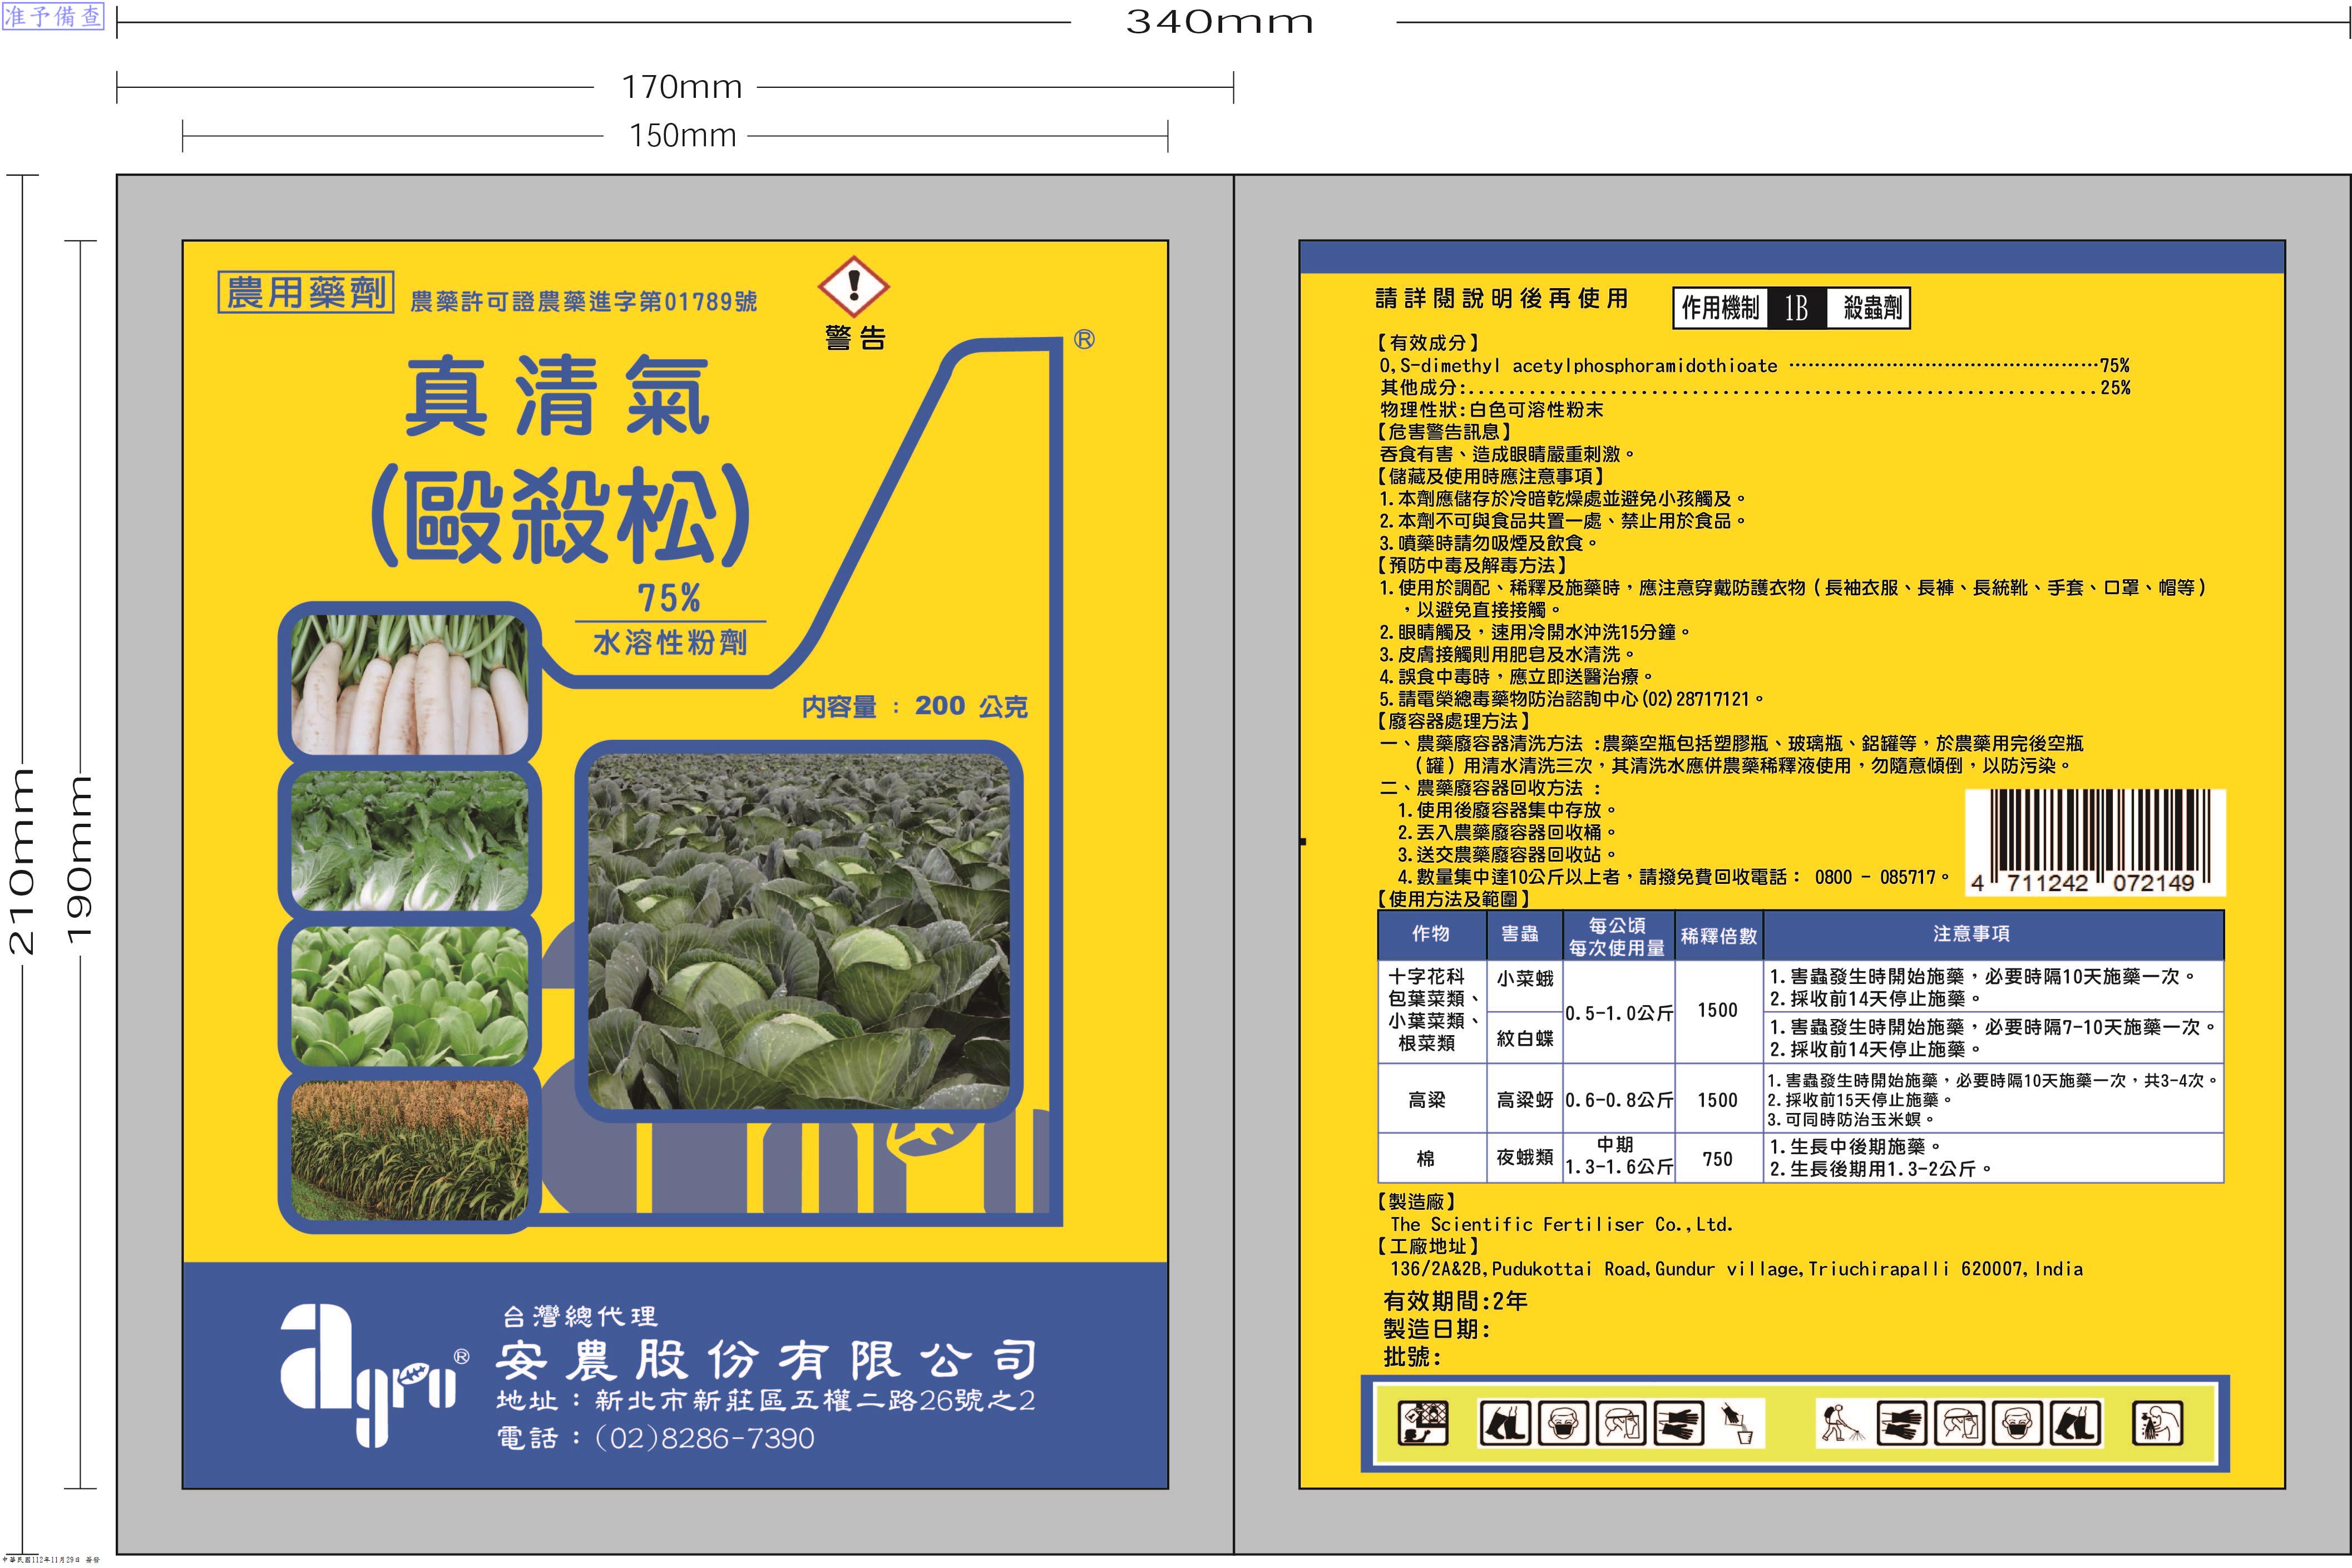This screenshot has width=2352, height=1568.
Task: Click the 夜蛾類 pest cell
Action: click(1525, 1157)
